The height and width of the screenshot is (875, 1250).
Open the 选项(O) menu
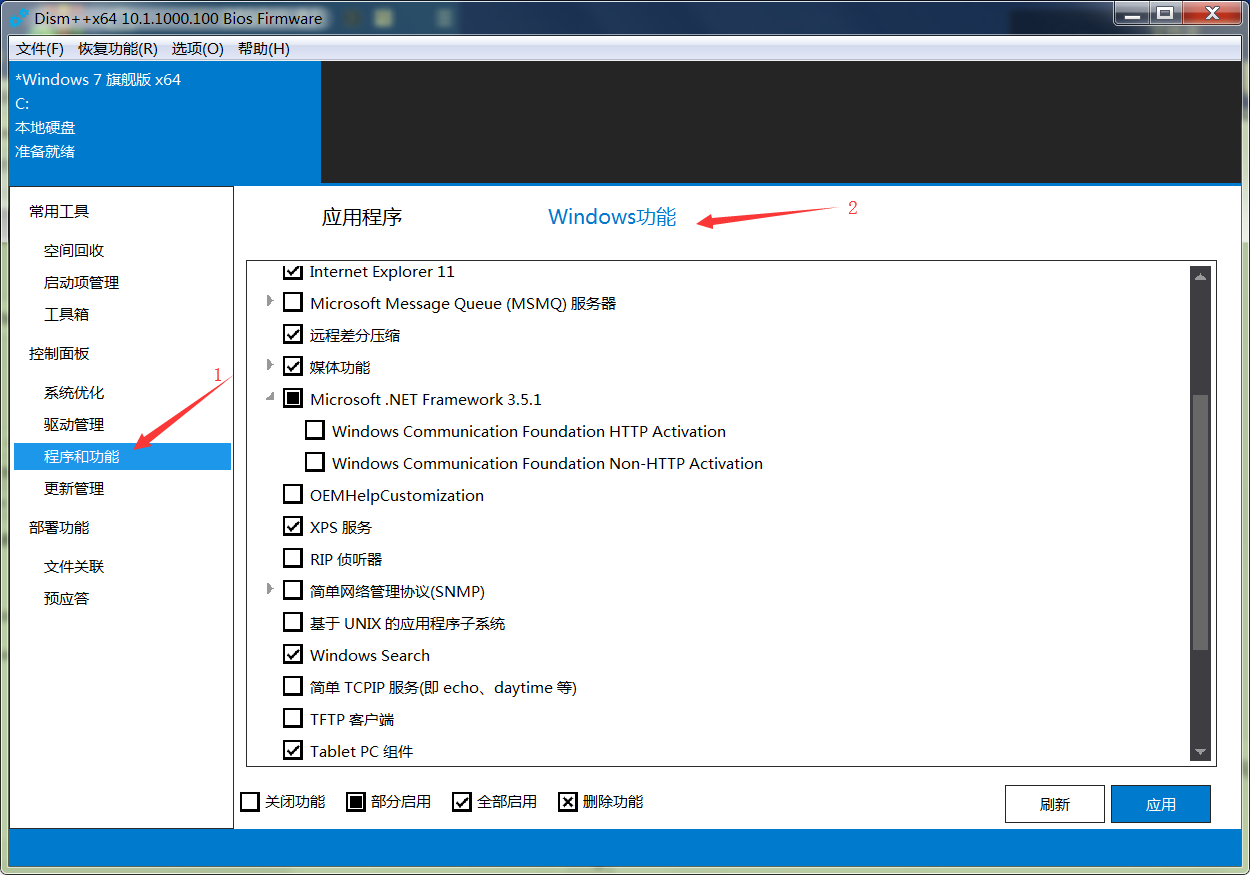coord(197,48)
